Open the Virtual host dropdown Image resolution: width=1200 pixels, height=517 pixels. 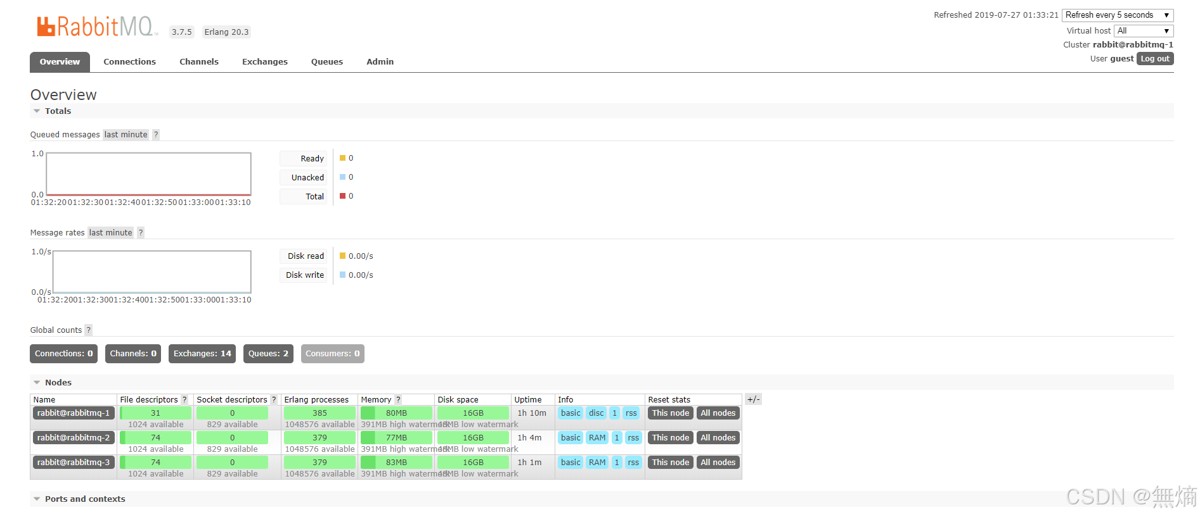1144,31
